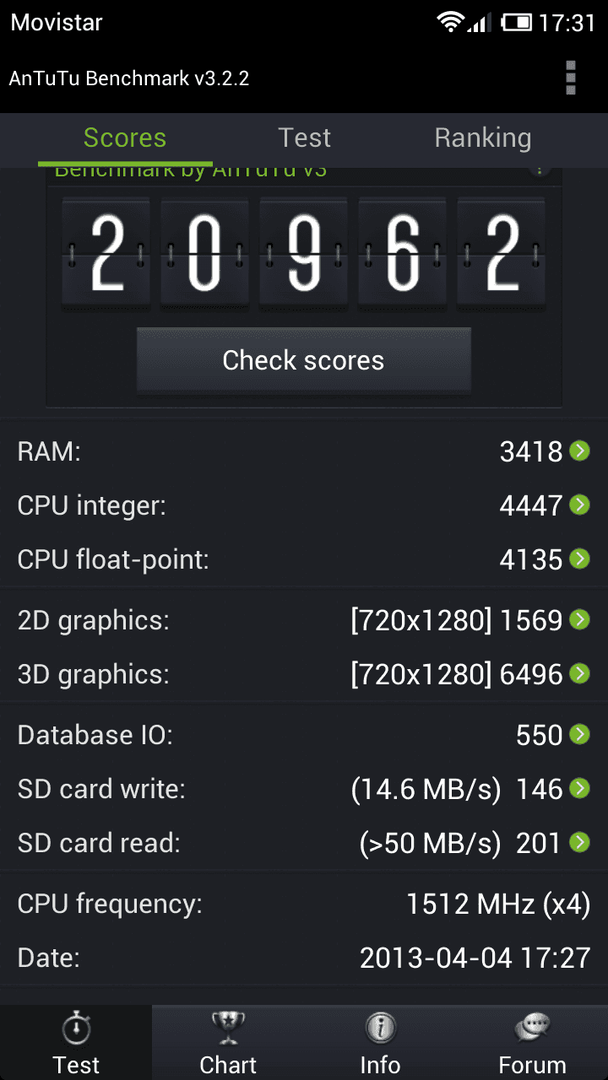Tap the 20962 total score counter
Screen dimensions: 608x1080
[304, 251]
